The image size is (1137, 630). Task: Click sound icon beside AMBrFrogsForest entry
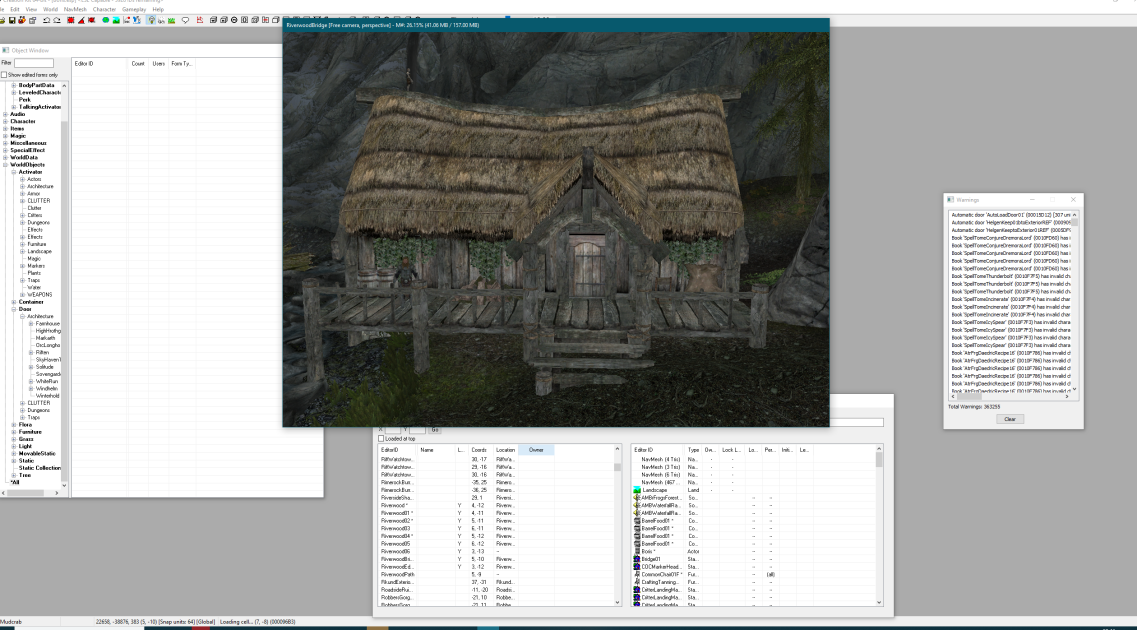tap(637, 498)
